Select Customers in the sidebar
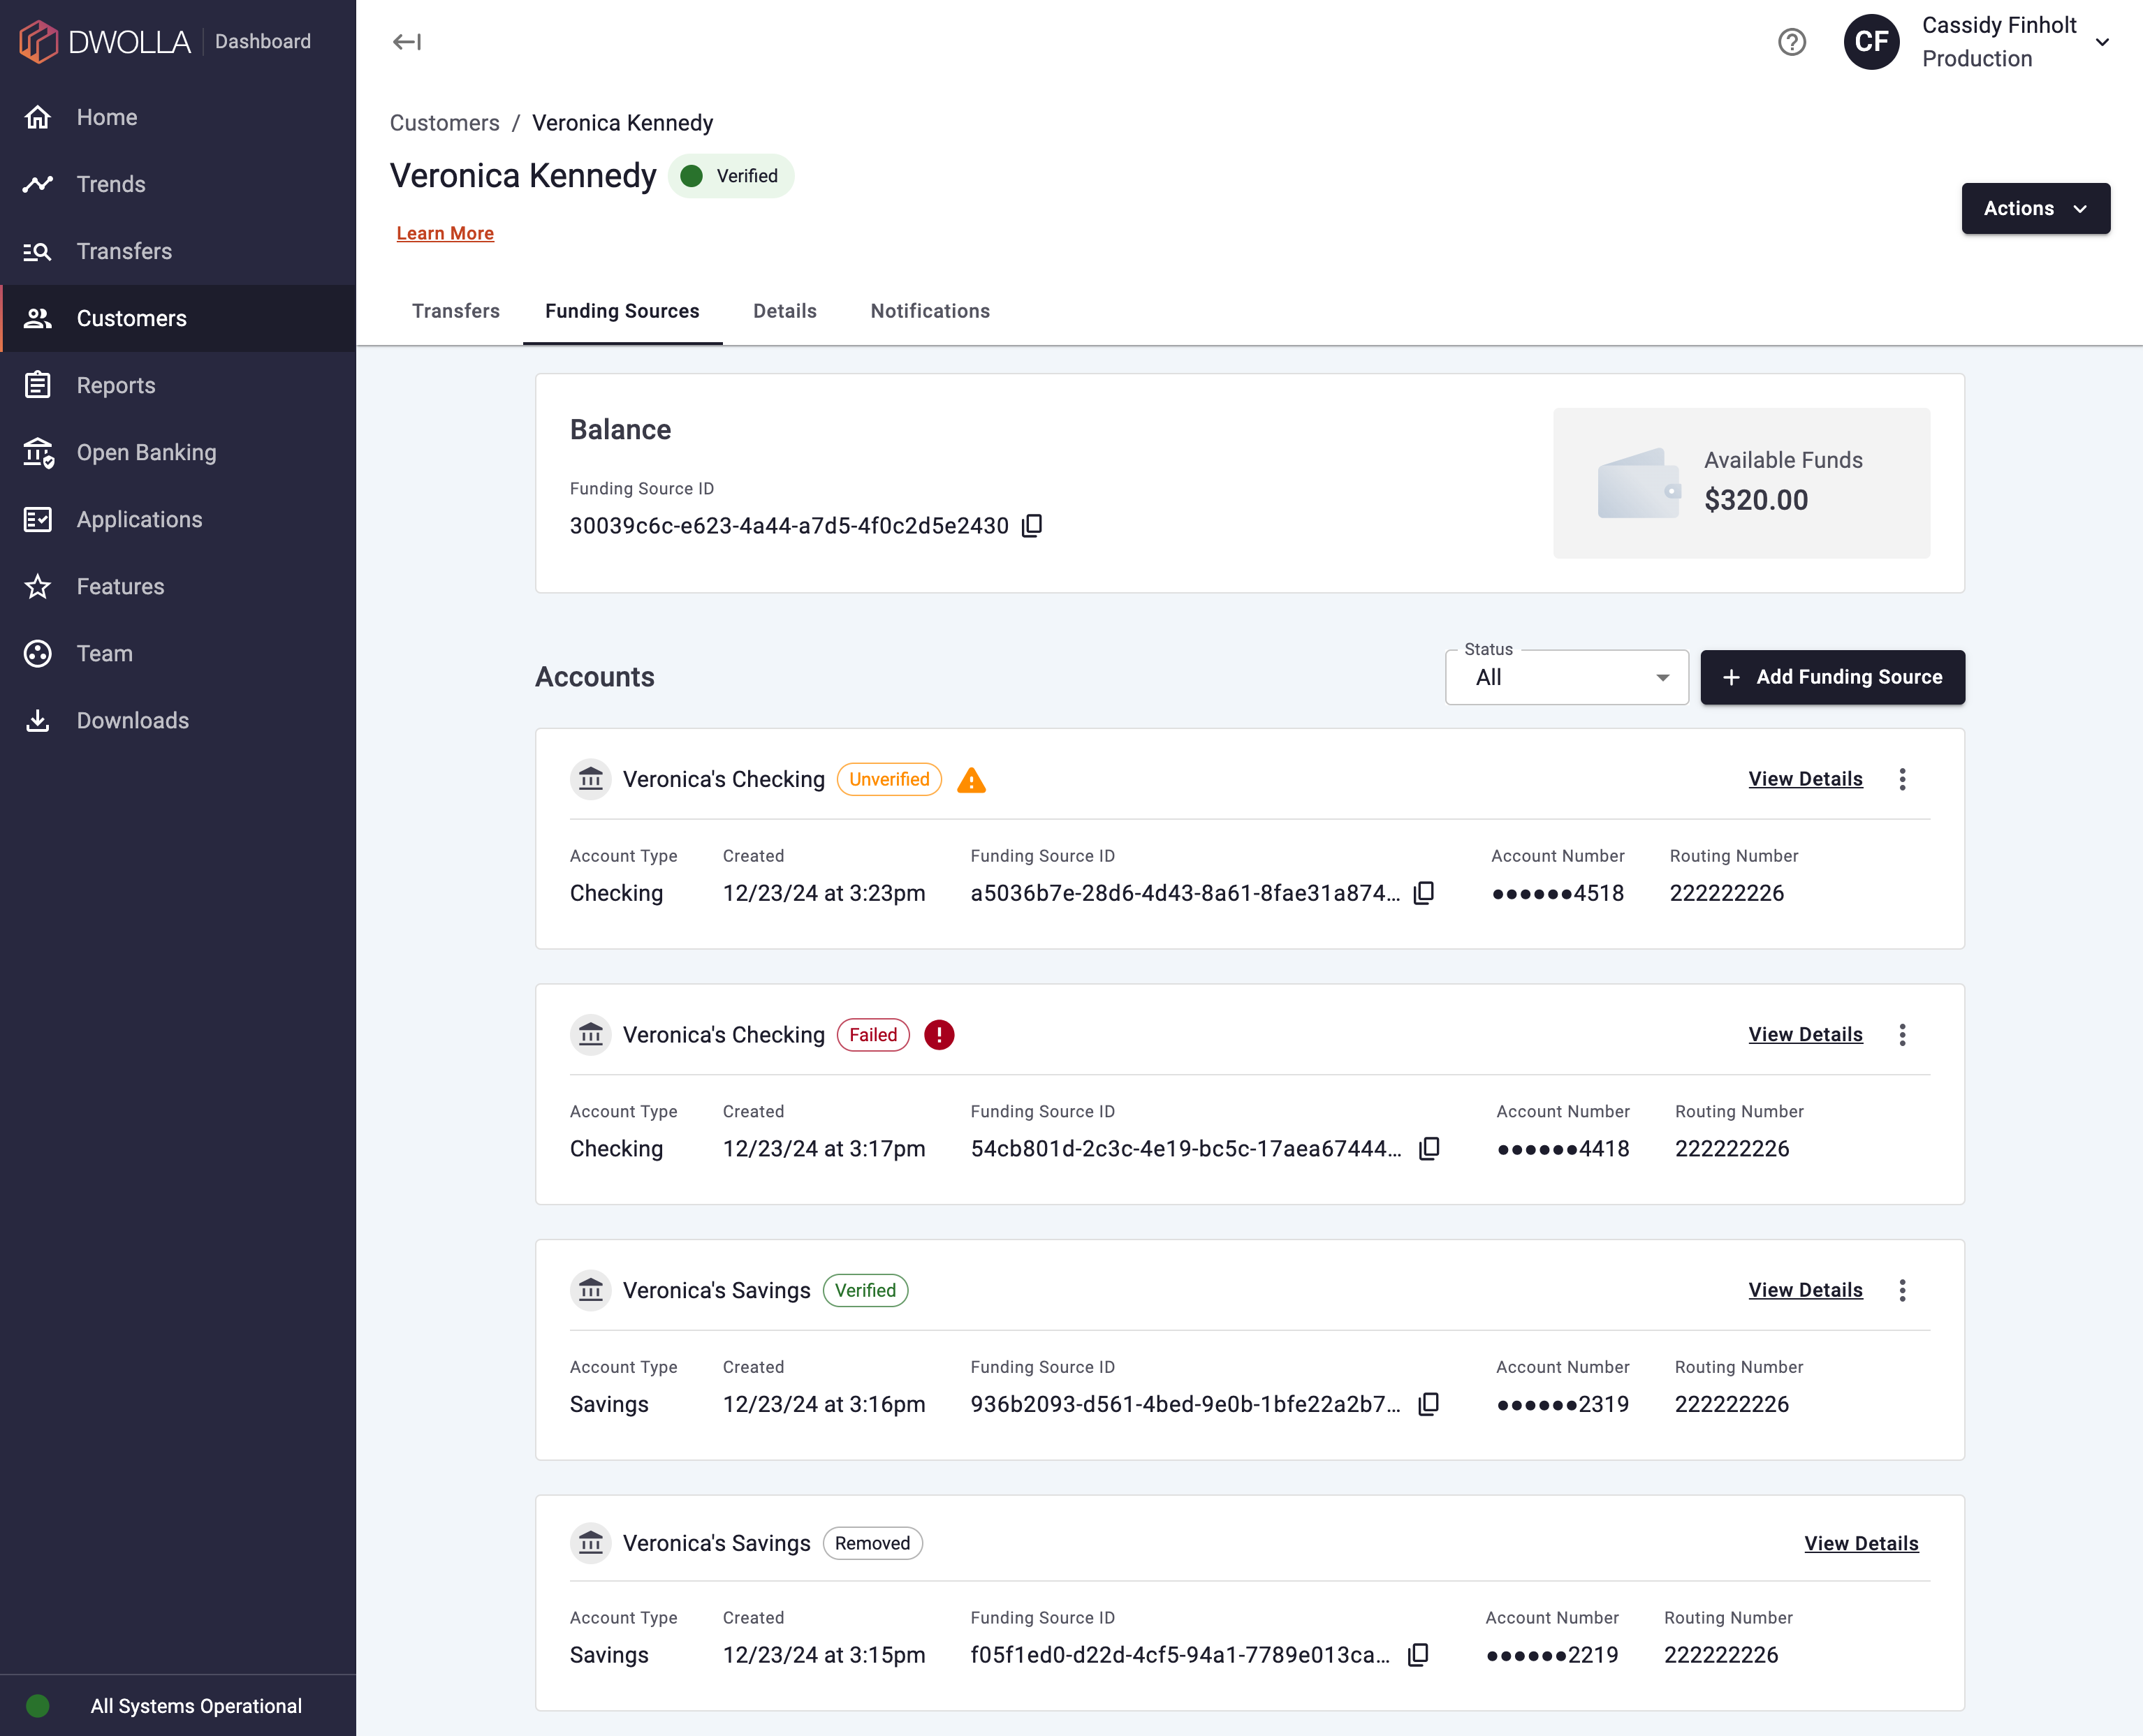The height and width of the screenshot is (1736, 2143). pos(178,318)
